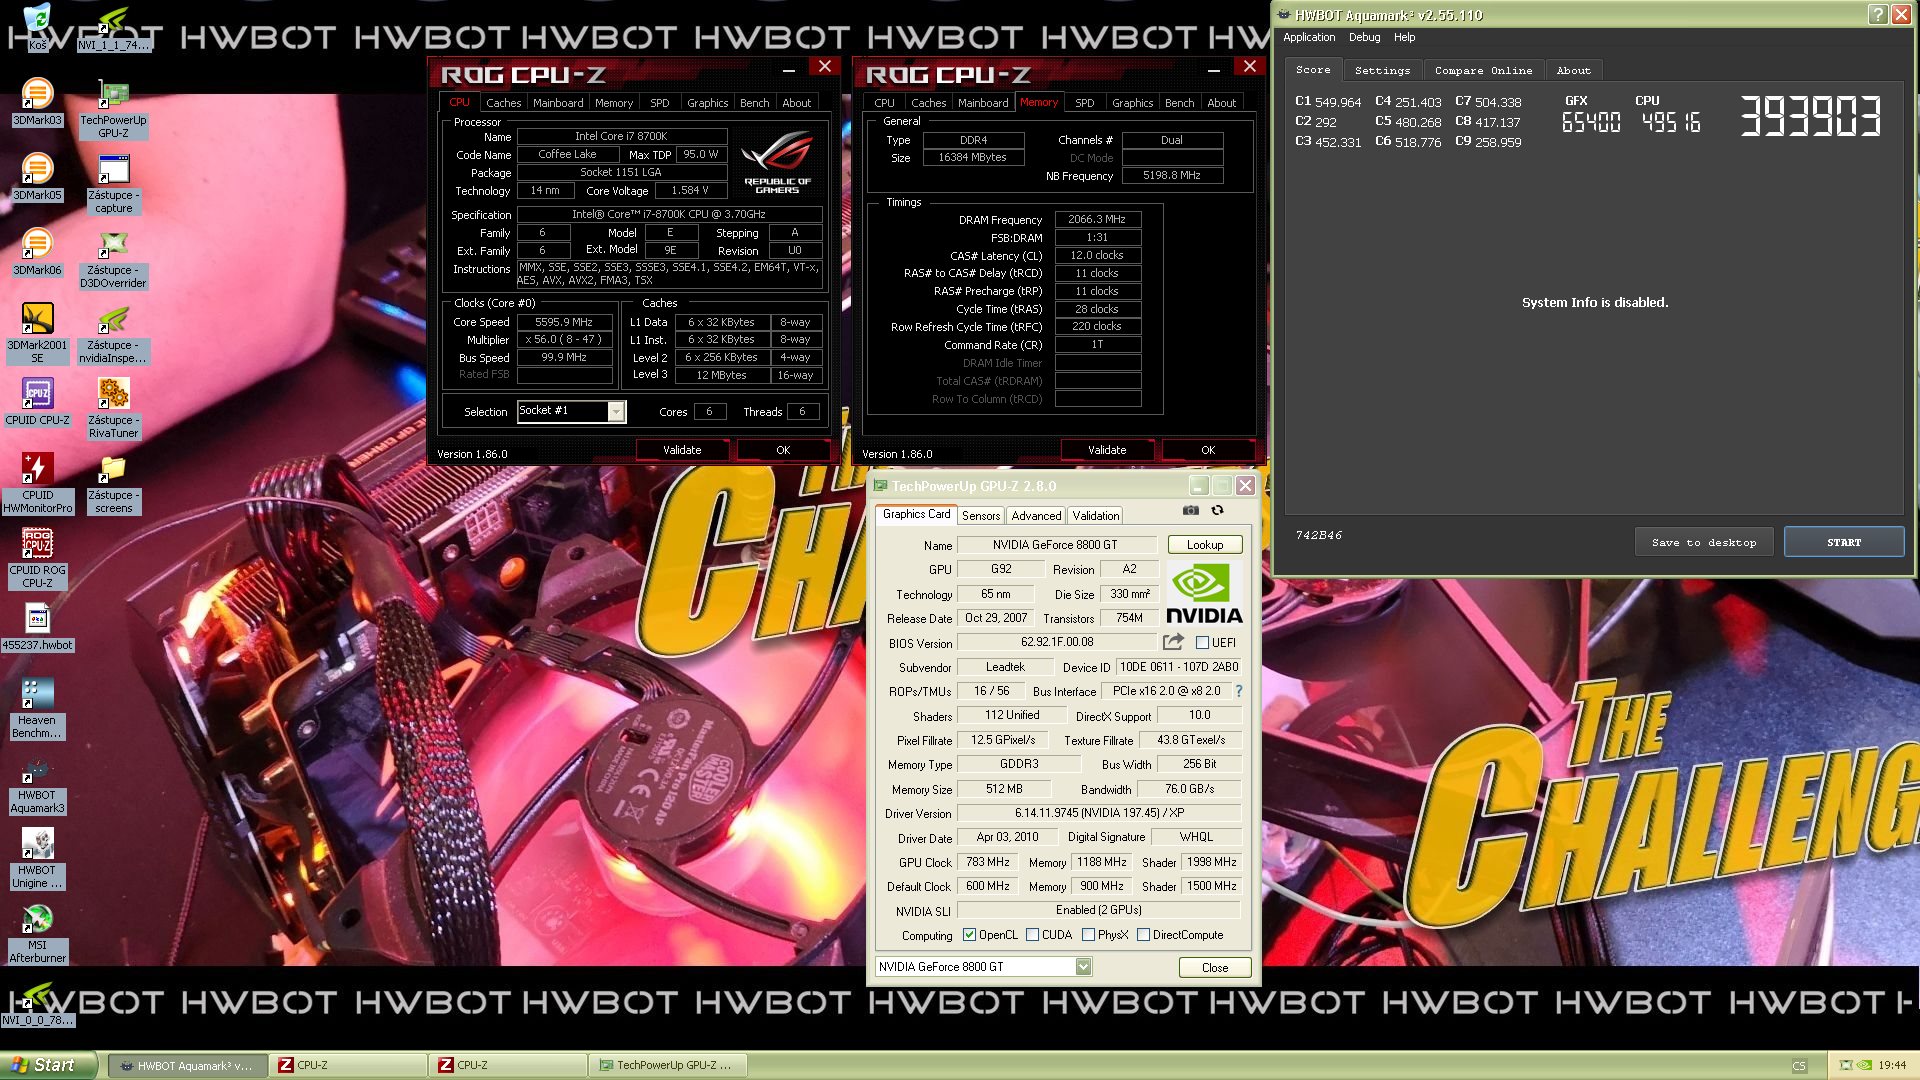This screenshot has width=1920, height=1080.
Task: Open the 3DMark05 desktop shortcut
Action: (x=37, y=177)
